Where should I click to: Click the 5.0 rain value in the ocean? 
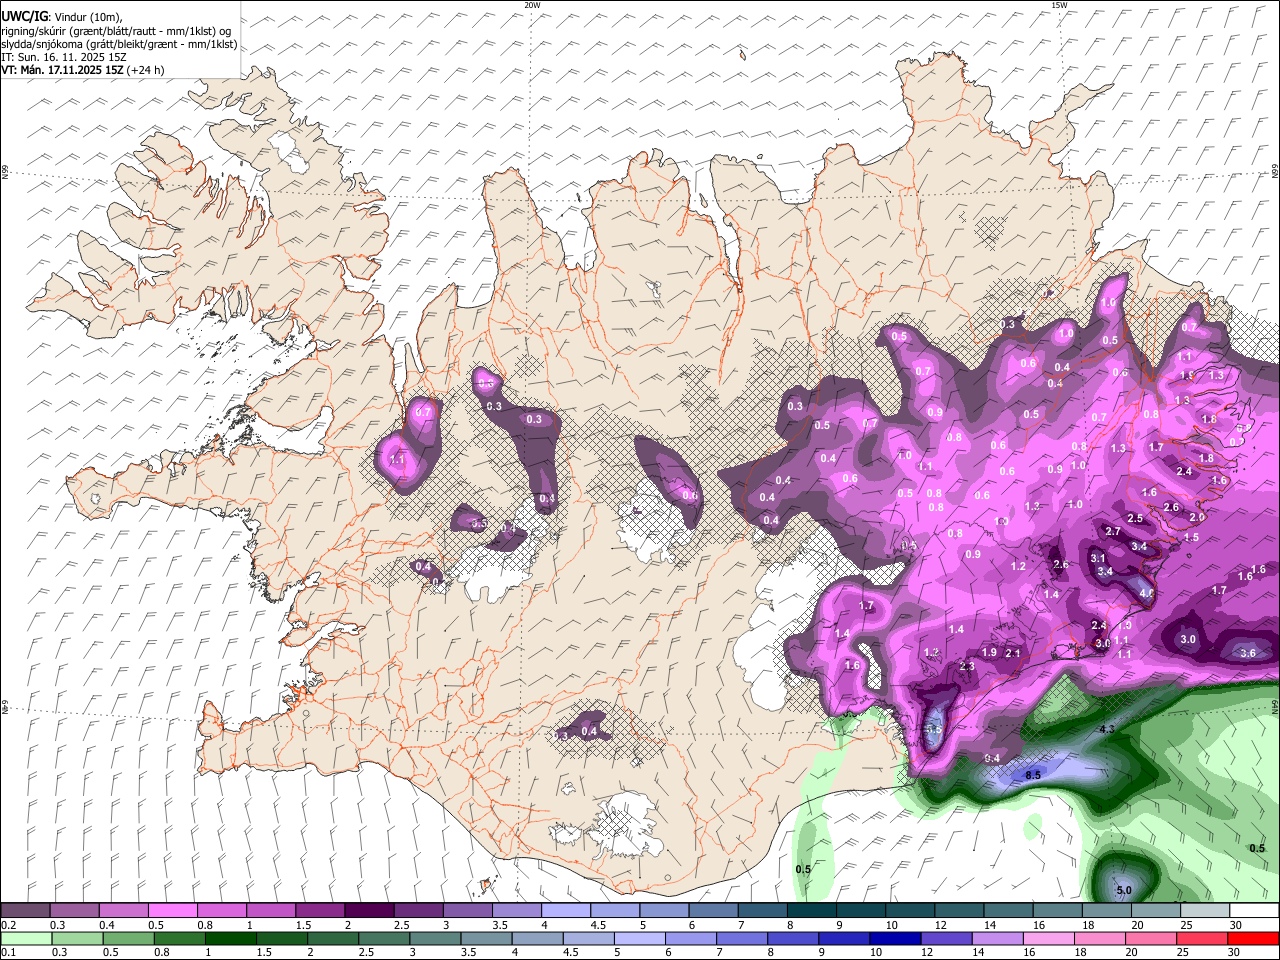pos(1123,890)
